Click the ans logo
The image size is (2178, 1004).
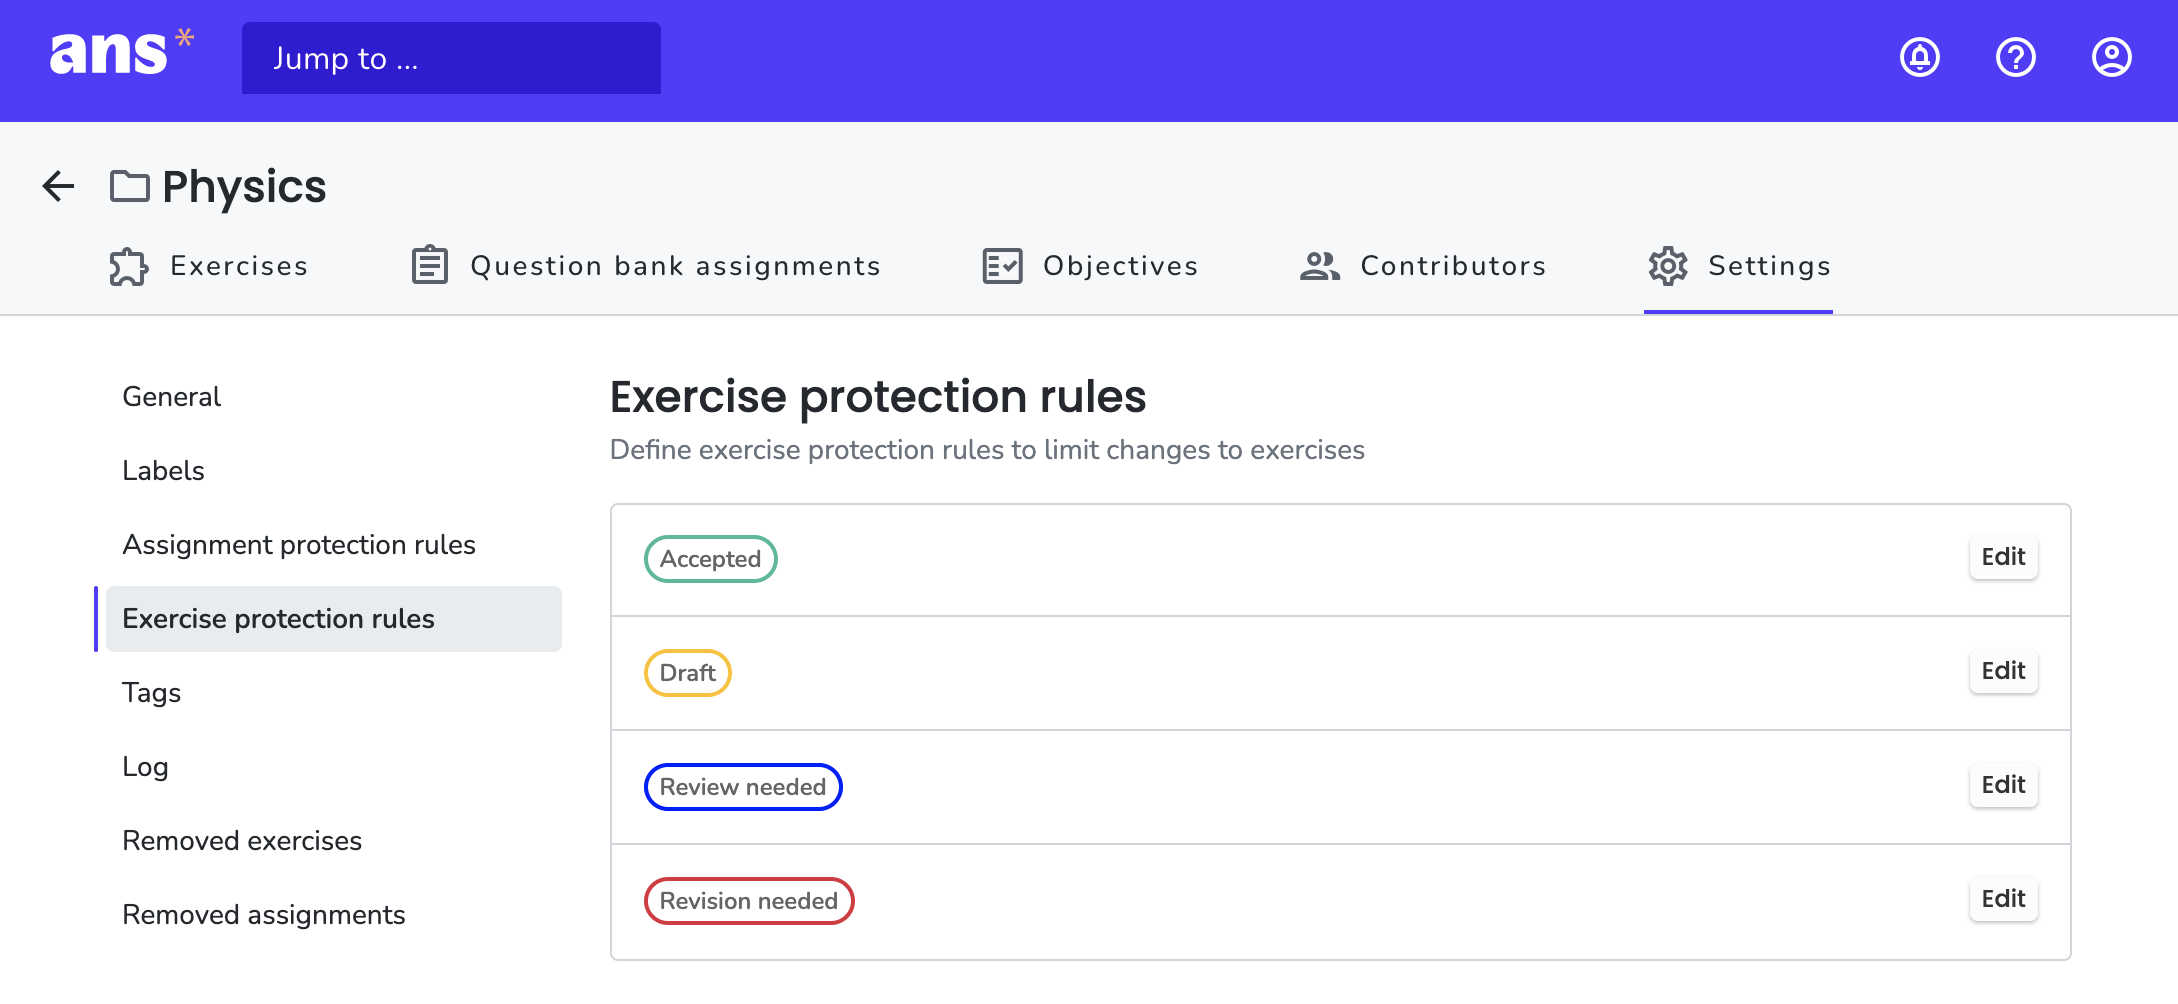coord(110,52)
